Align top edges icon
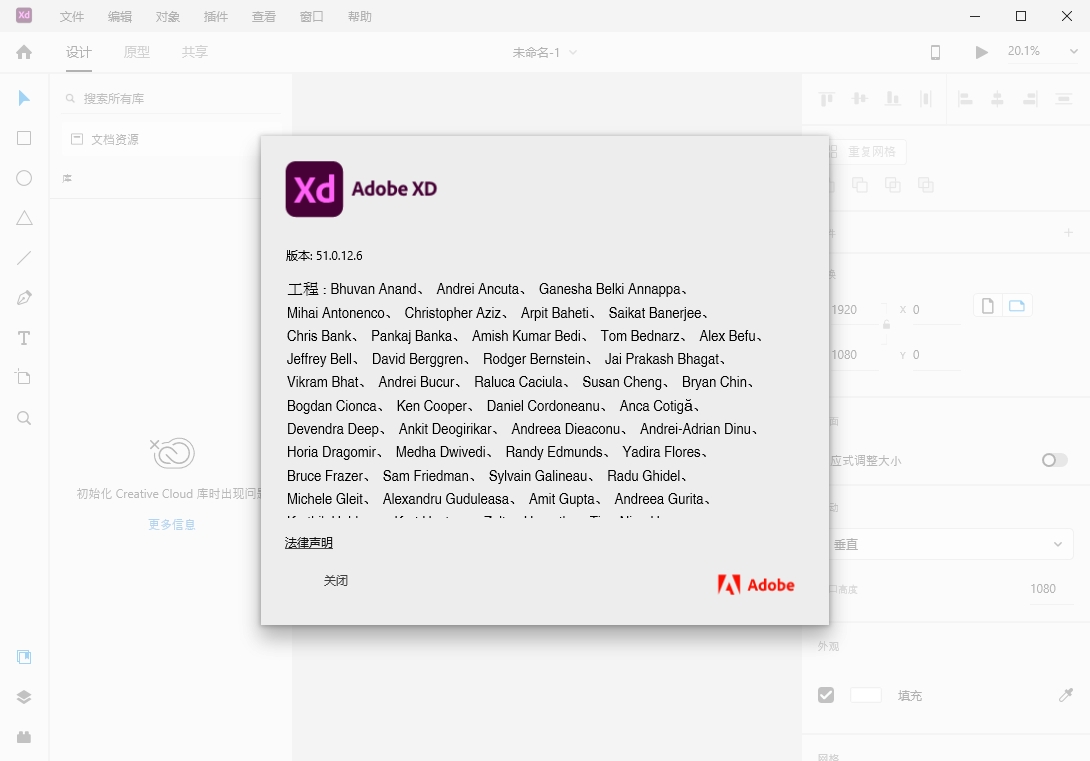 point(827,99)
